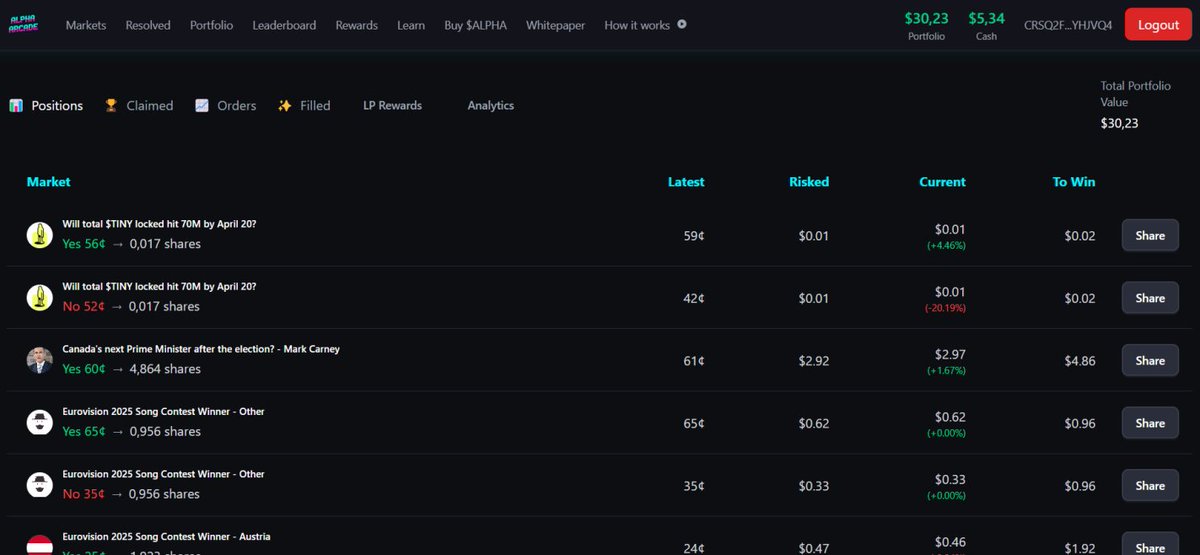This screenshot has height=555, width=1200.
Task: Click the $TINY market icon in the Yes 56¢ row
Action: point(40,235)
